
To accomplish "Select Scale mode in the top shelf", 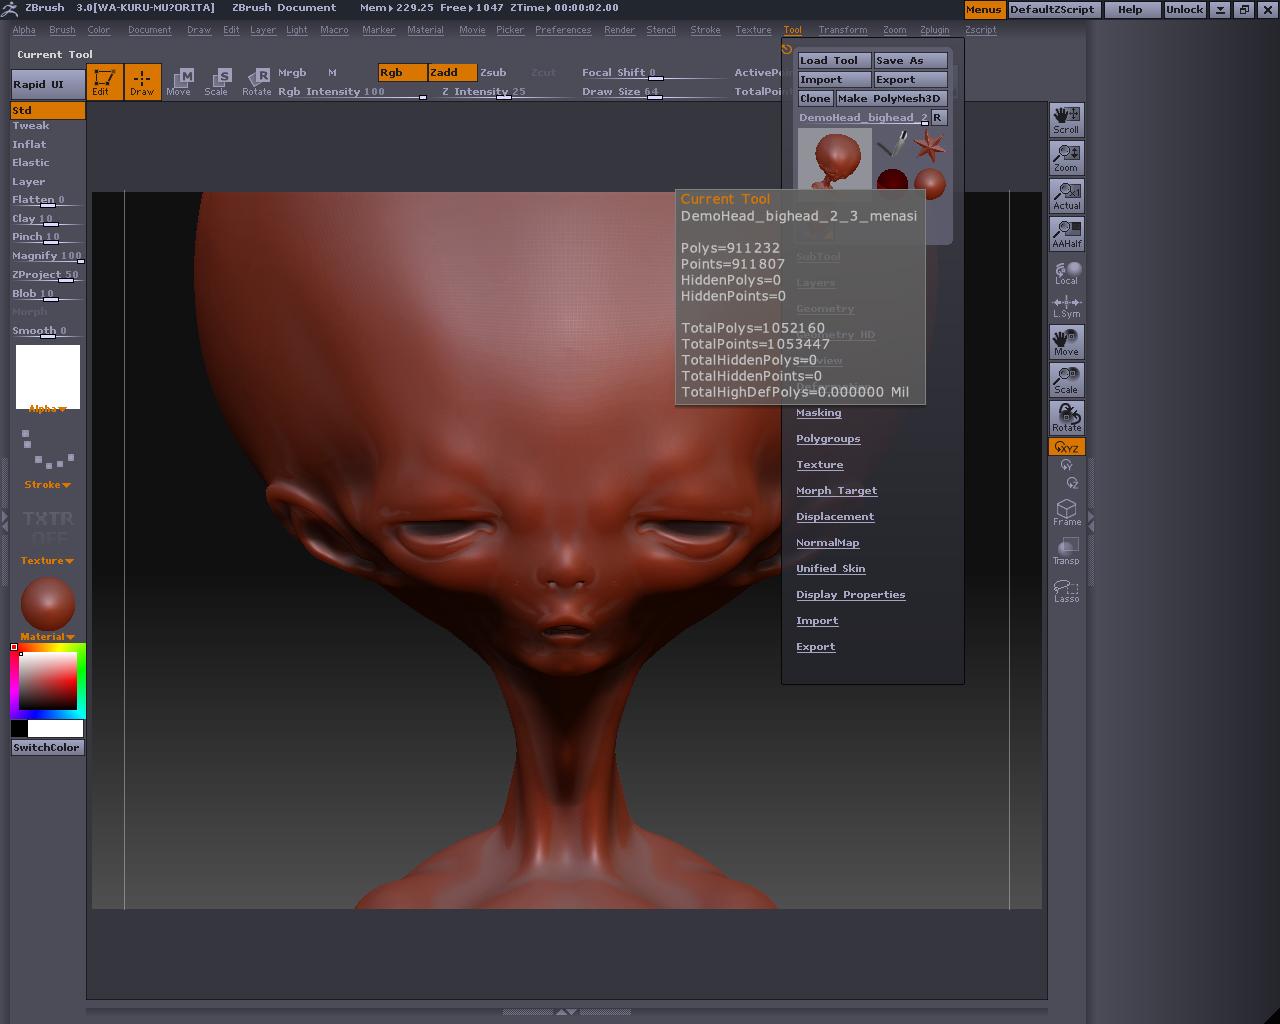I will point(217,82).
